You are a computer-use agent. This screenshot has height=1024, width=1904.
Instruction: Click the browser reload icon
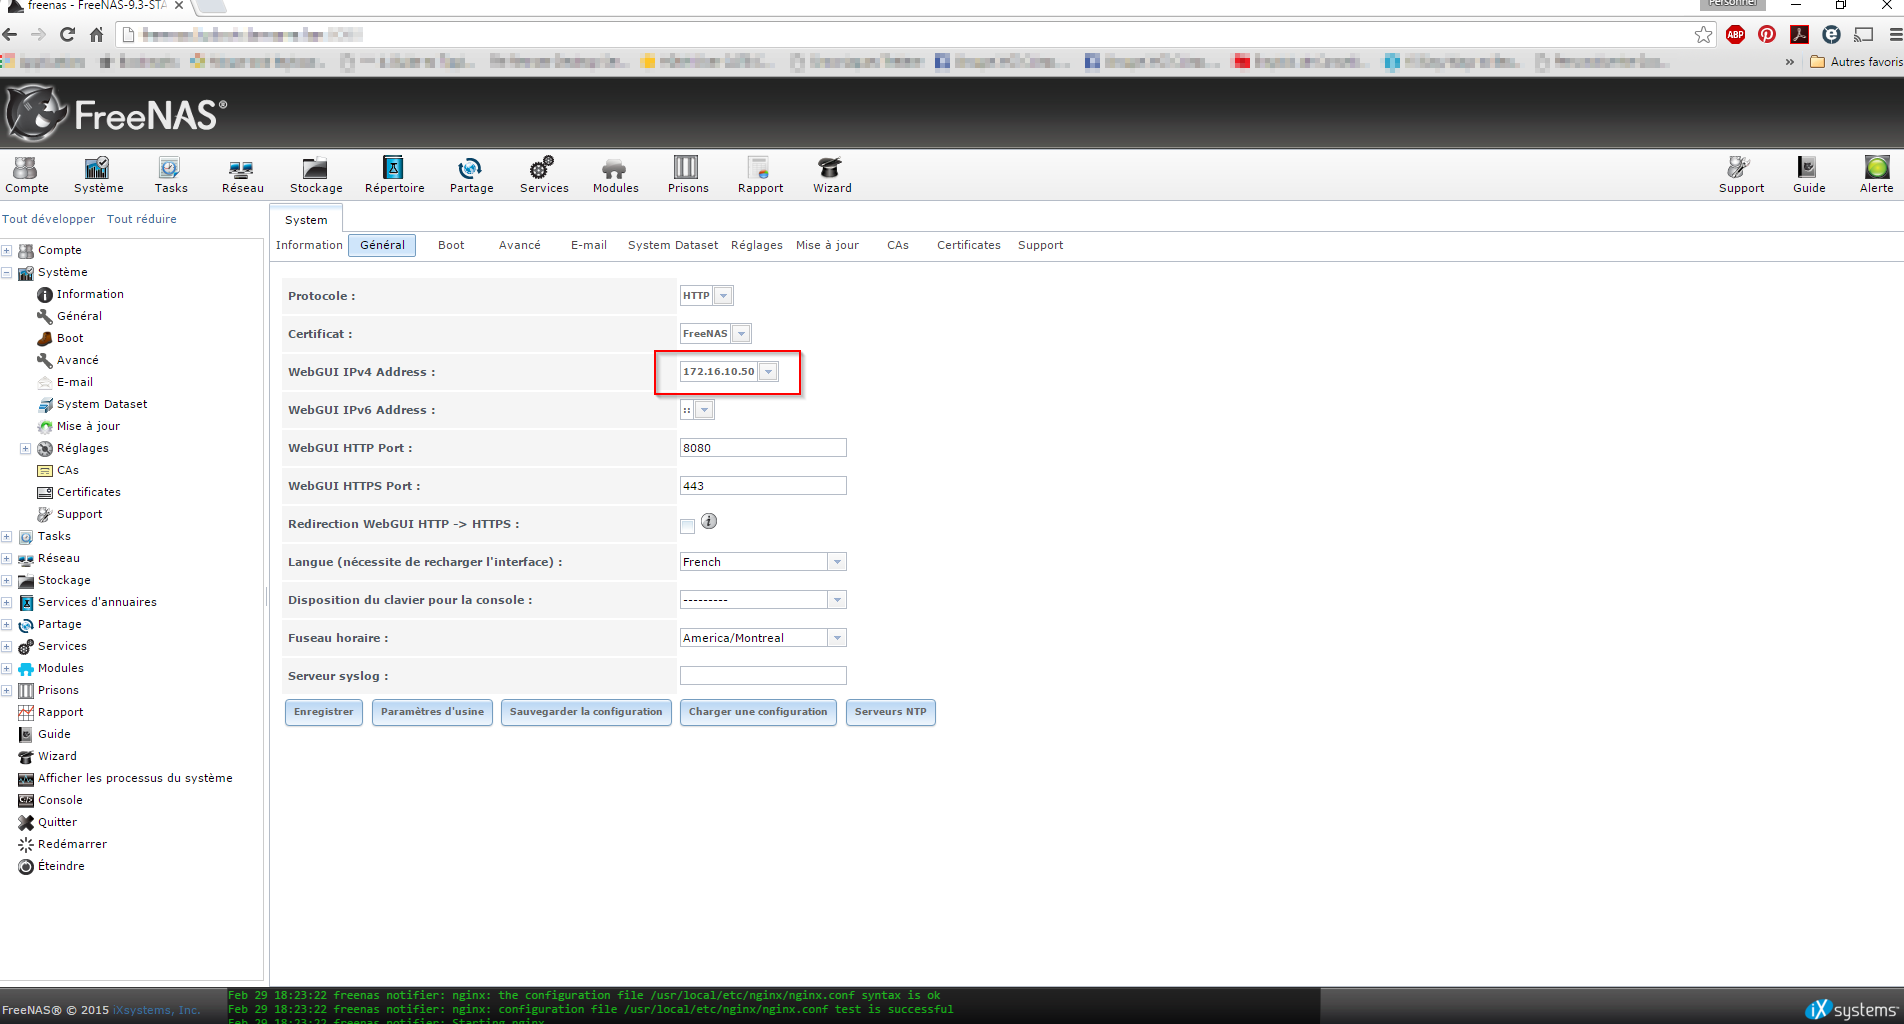point(67,34)
